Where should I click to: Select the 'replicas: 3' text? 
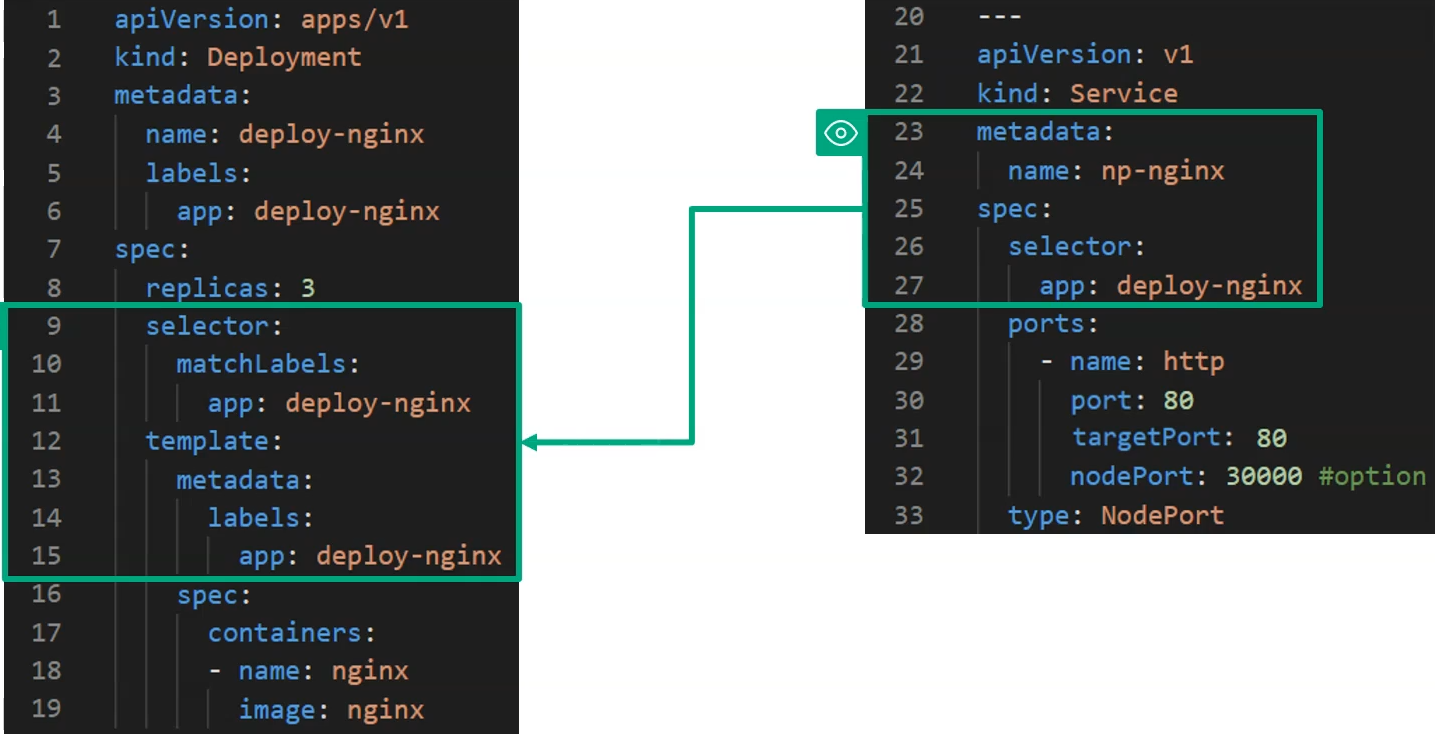230,289
